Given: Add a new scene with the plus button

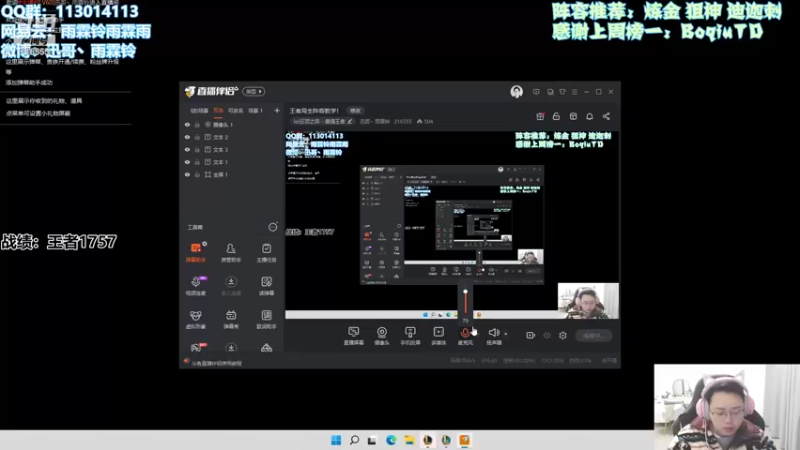Looking at the screenshot, I should (x=277, y=110).
